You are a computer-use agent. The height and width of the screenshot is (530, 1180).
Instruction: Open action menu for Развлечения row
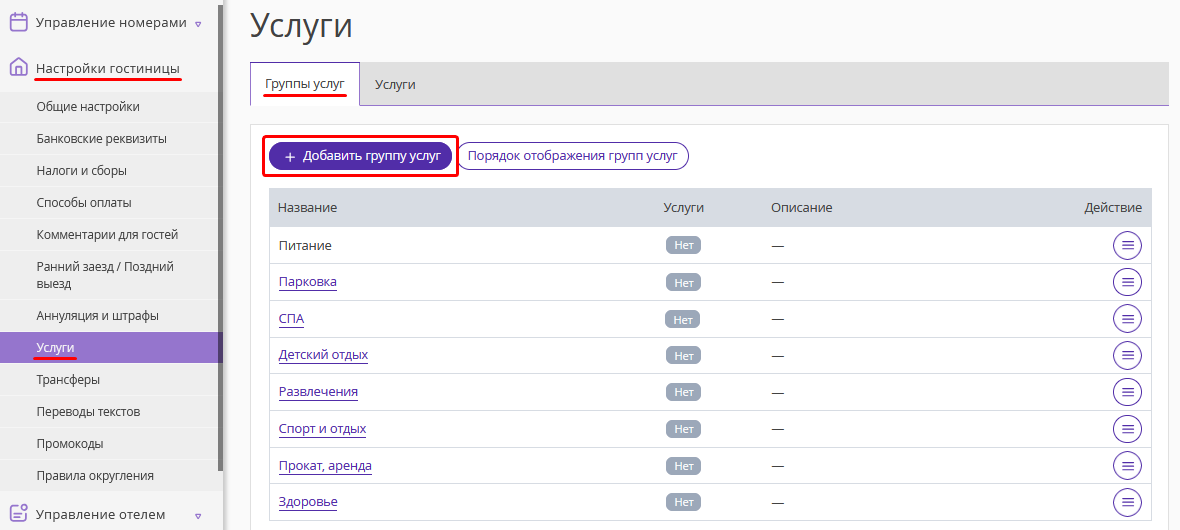coord(1127,391)
